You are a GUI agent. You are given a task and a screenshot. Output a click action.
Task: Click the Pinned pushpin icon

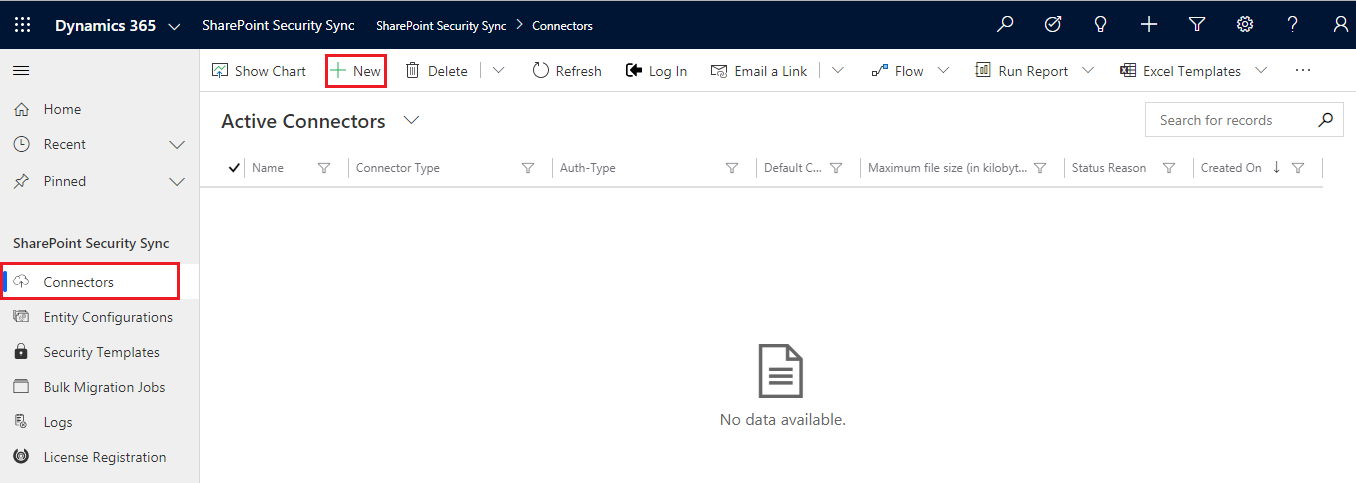[x=21, y=181]
